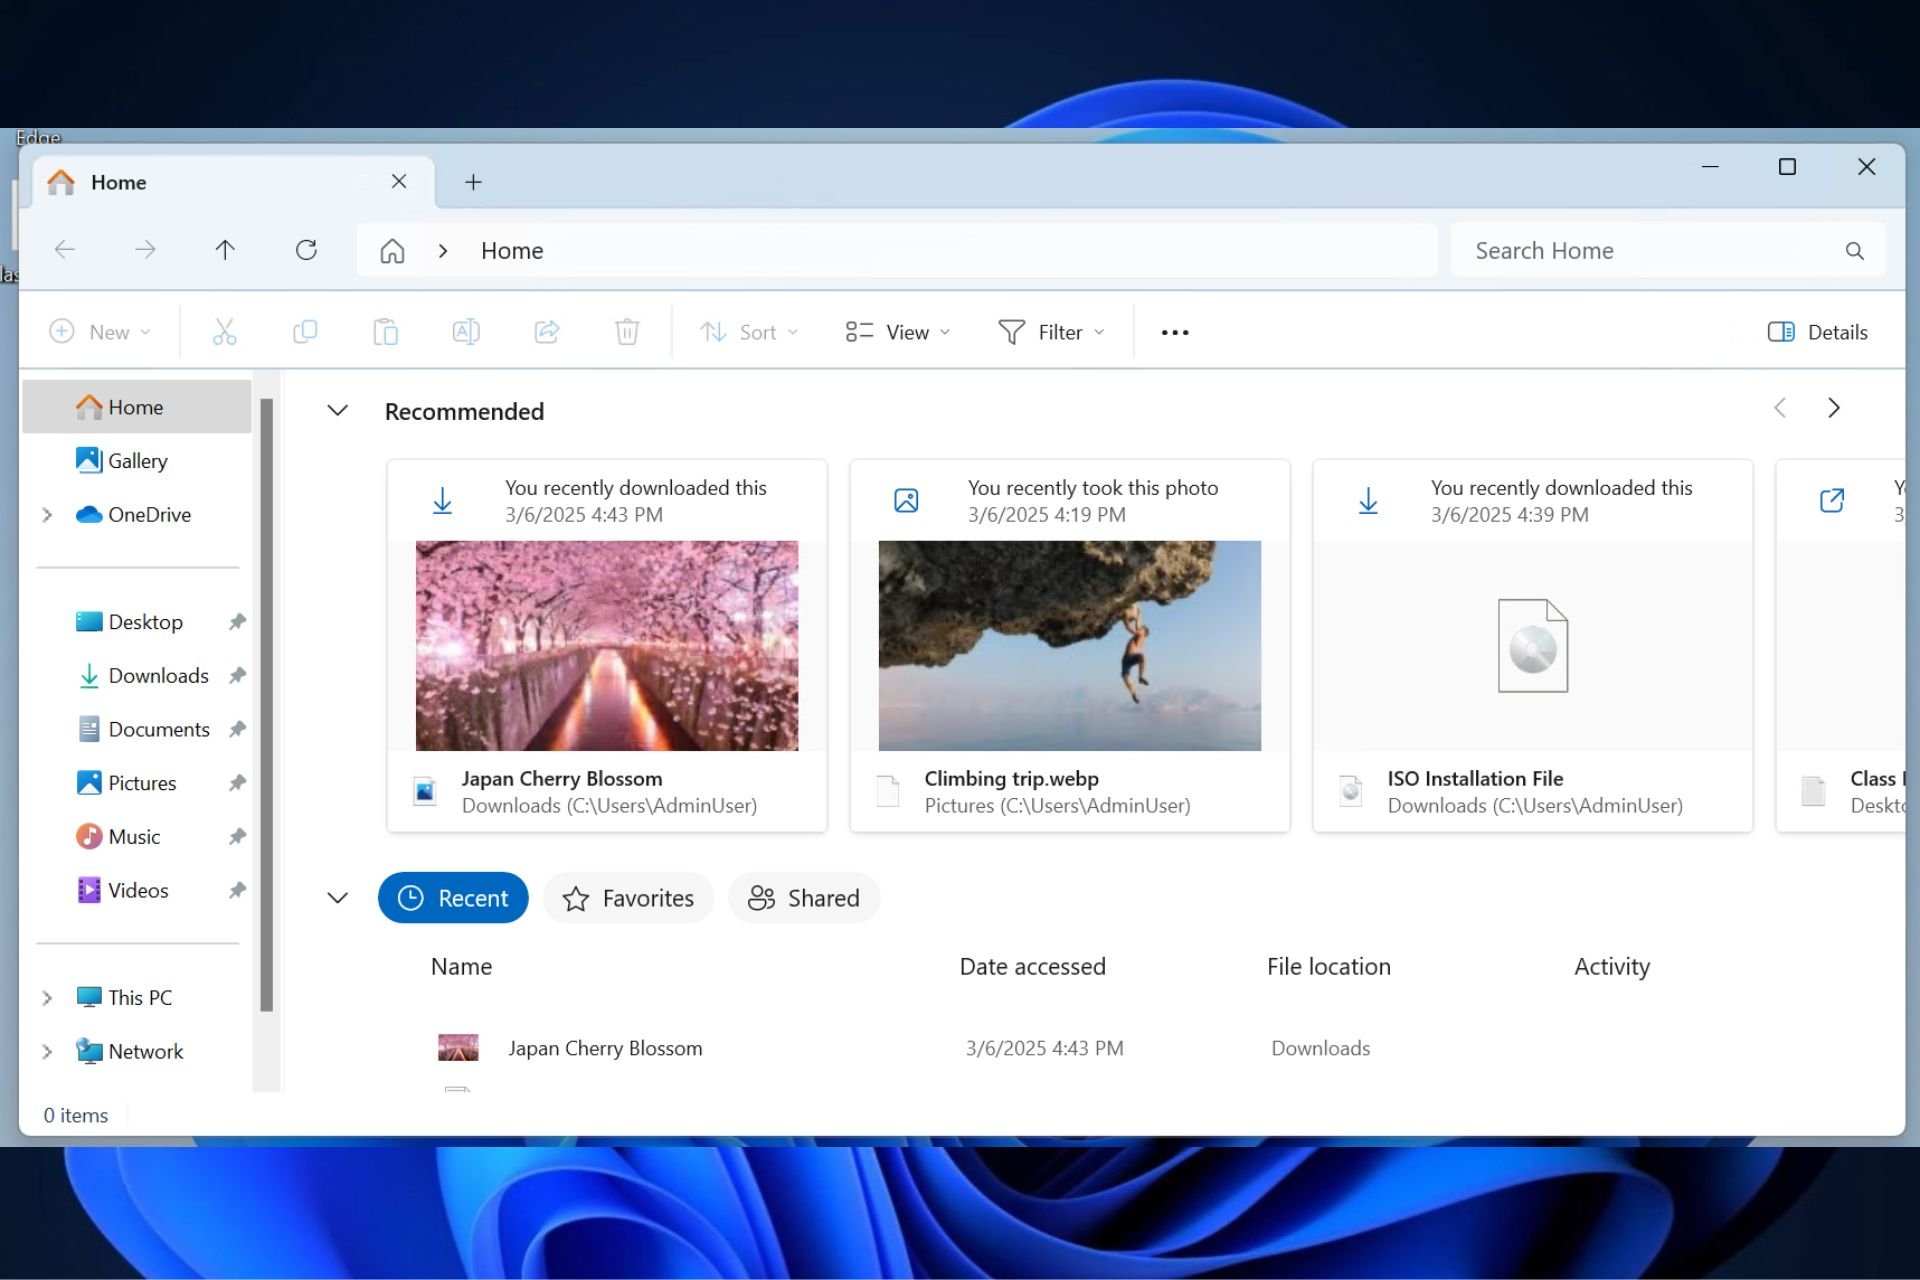
Task: Click the Paste clipboard icon
Action: point(385,332)
